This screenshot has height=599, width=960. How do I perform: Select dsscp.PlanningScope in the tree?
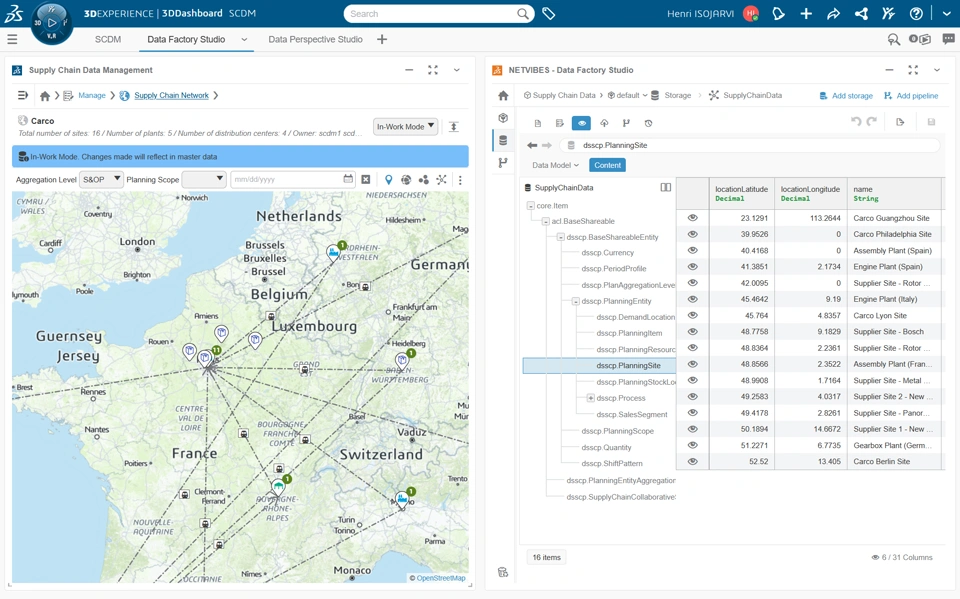coord(618,431)
